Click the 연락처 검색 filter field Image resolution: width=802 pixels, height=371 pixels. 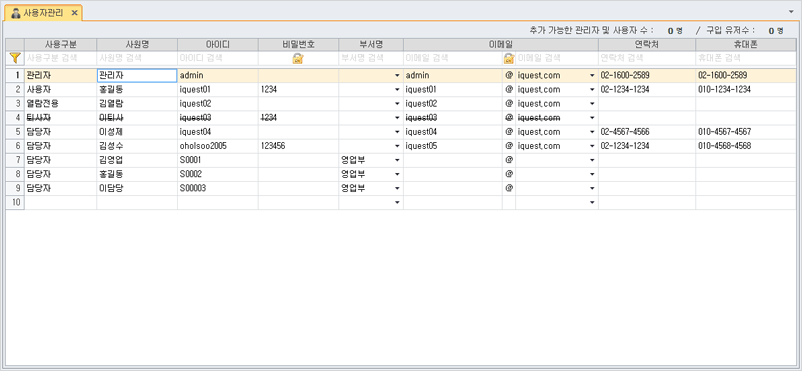coord(647,58)
